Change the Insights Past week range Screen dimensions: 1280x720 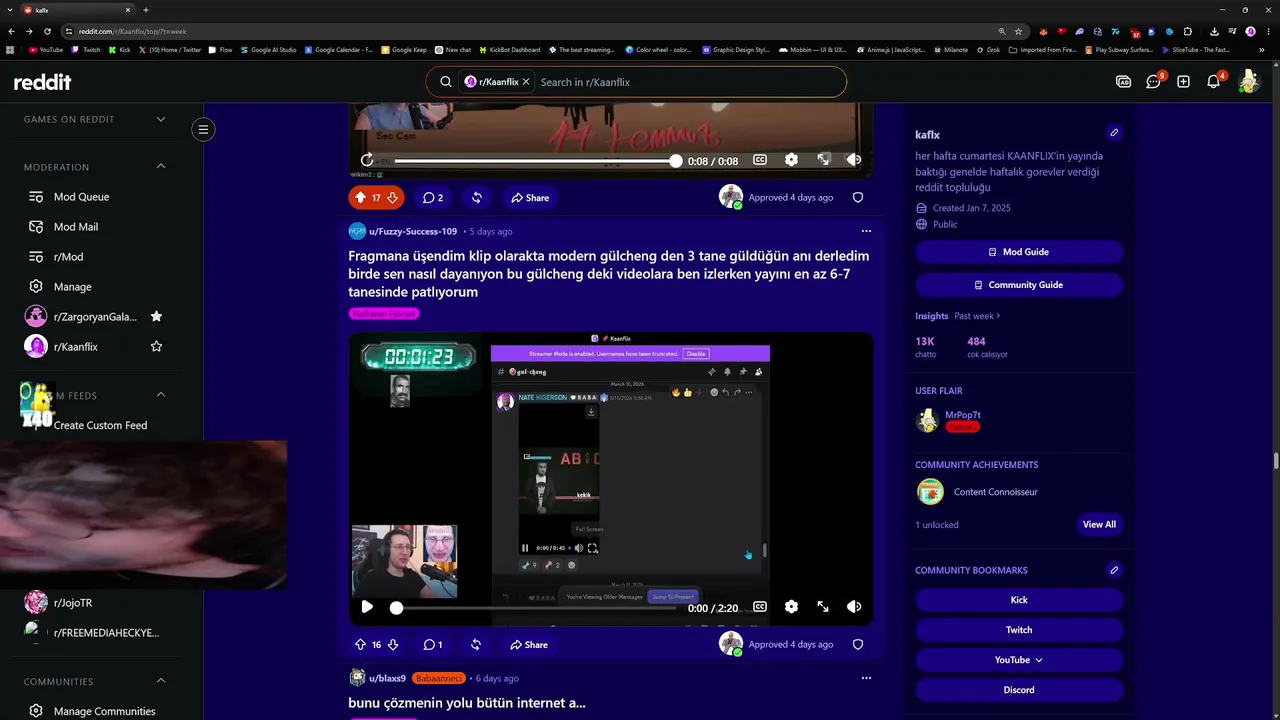tap(977, 316)
